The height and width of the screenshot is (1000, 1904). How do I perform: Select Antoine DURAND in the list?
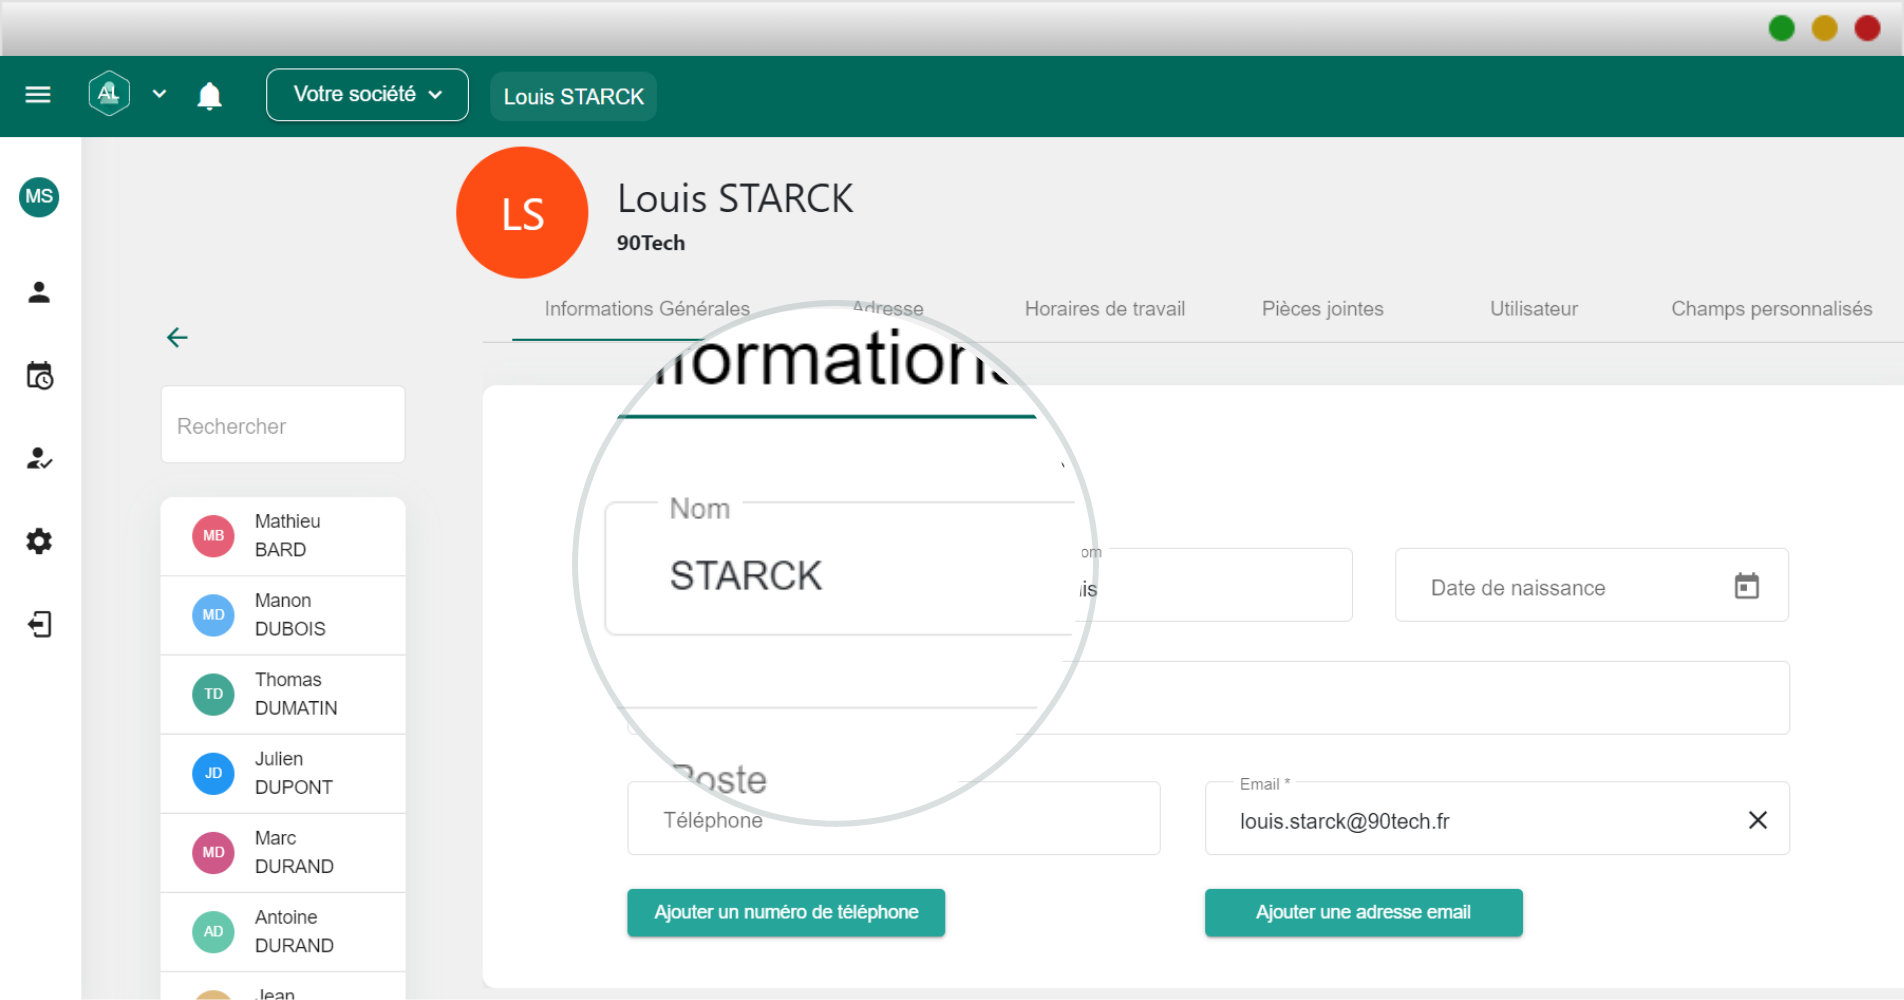tap(283, 931)
